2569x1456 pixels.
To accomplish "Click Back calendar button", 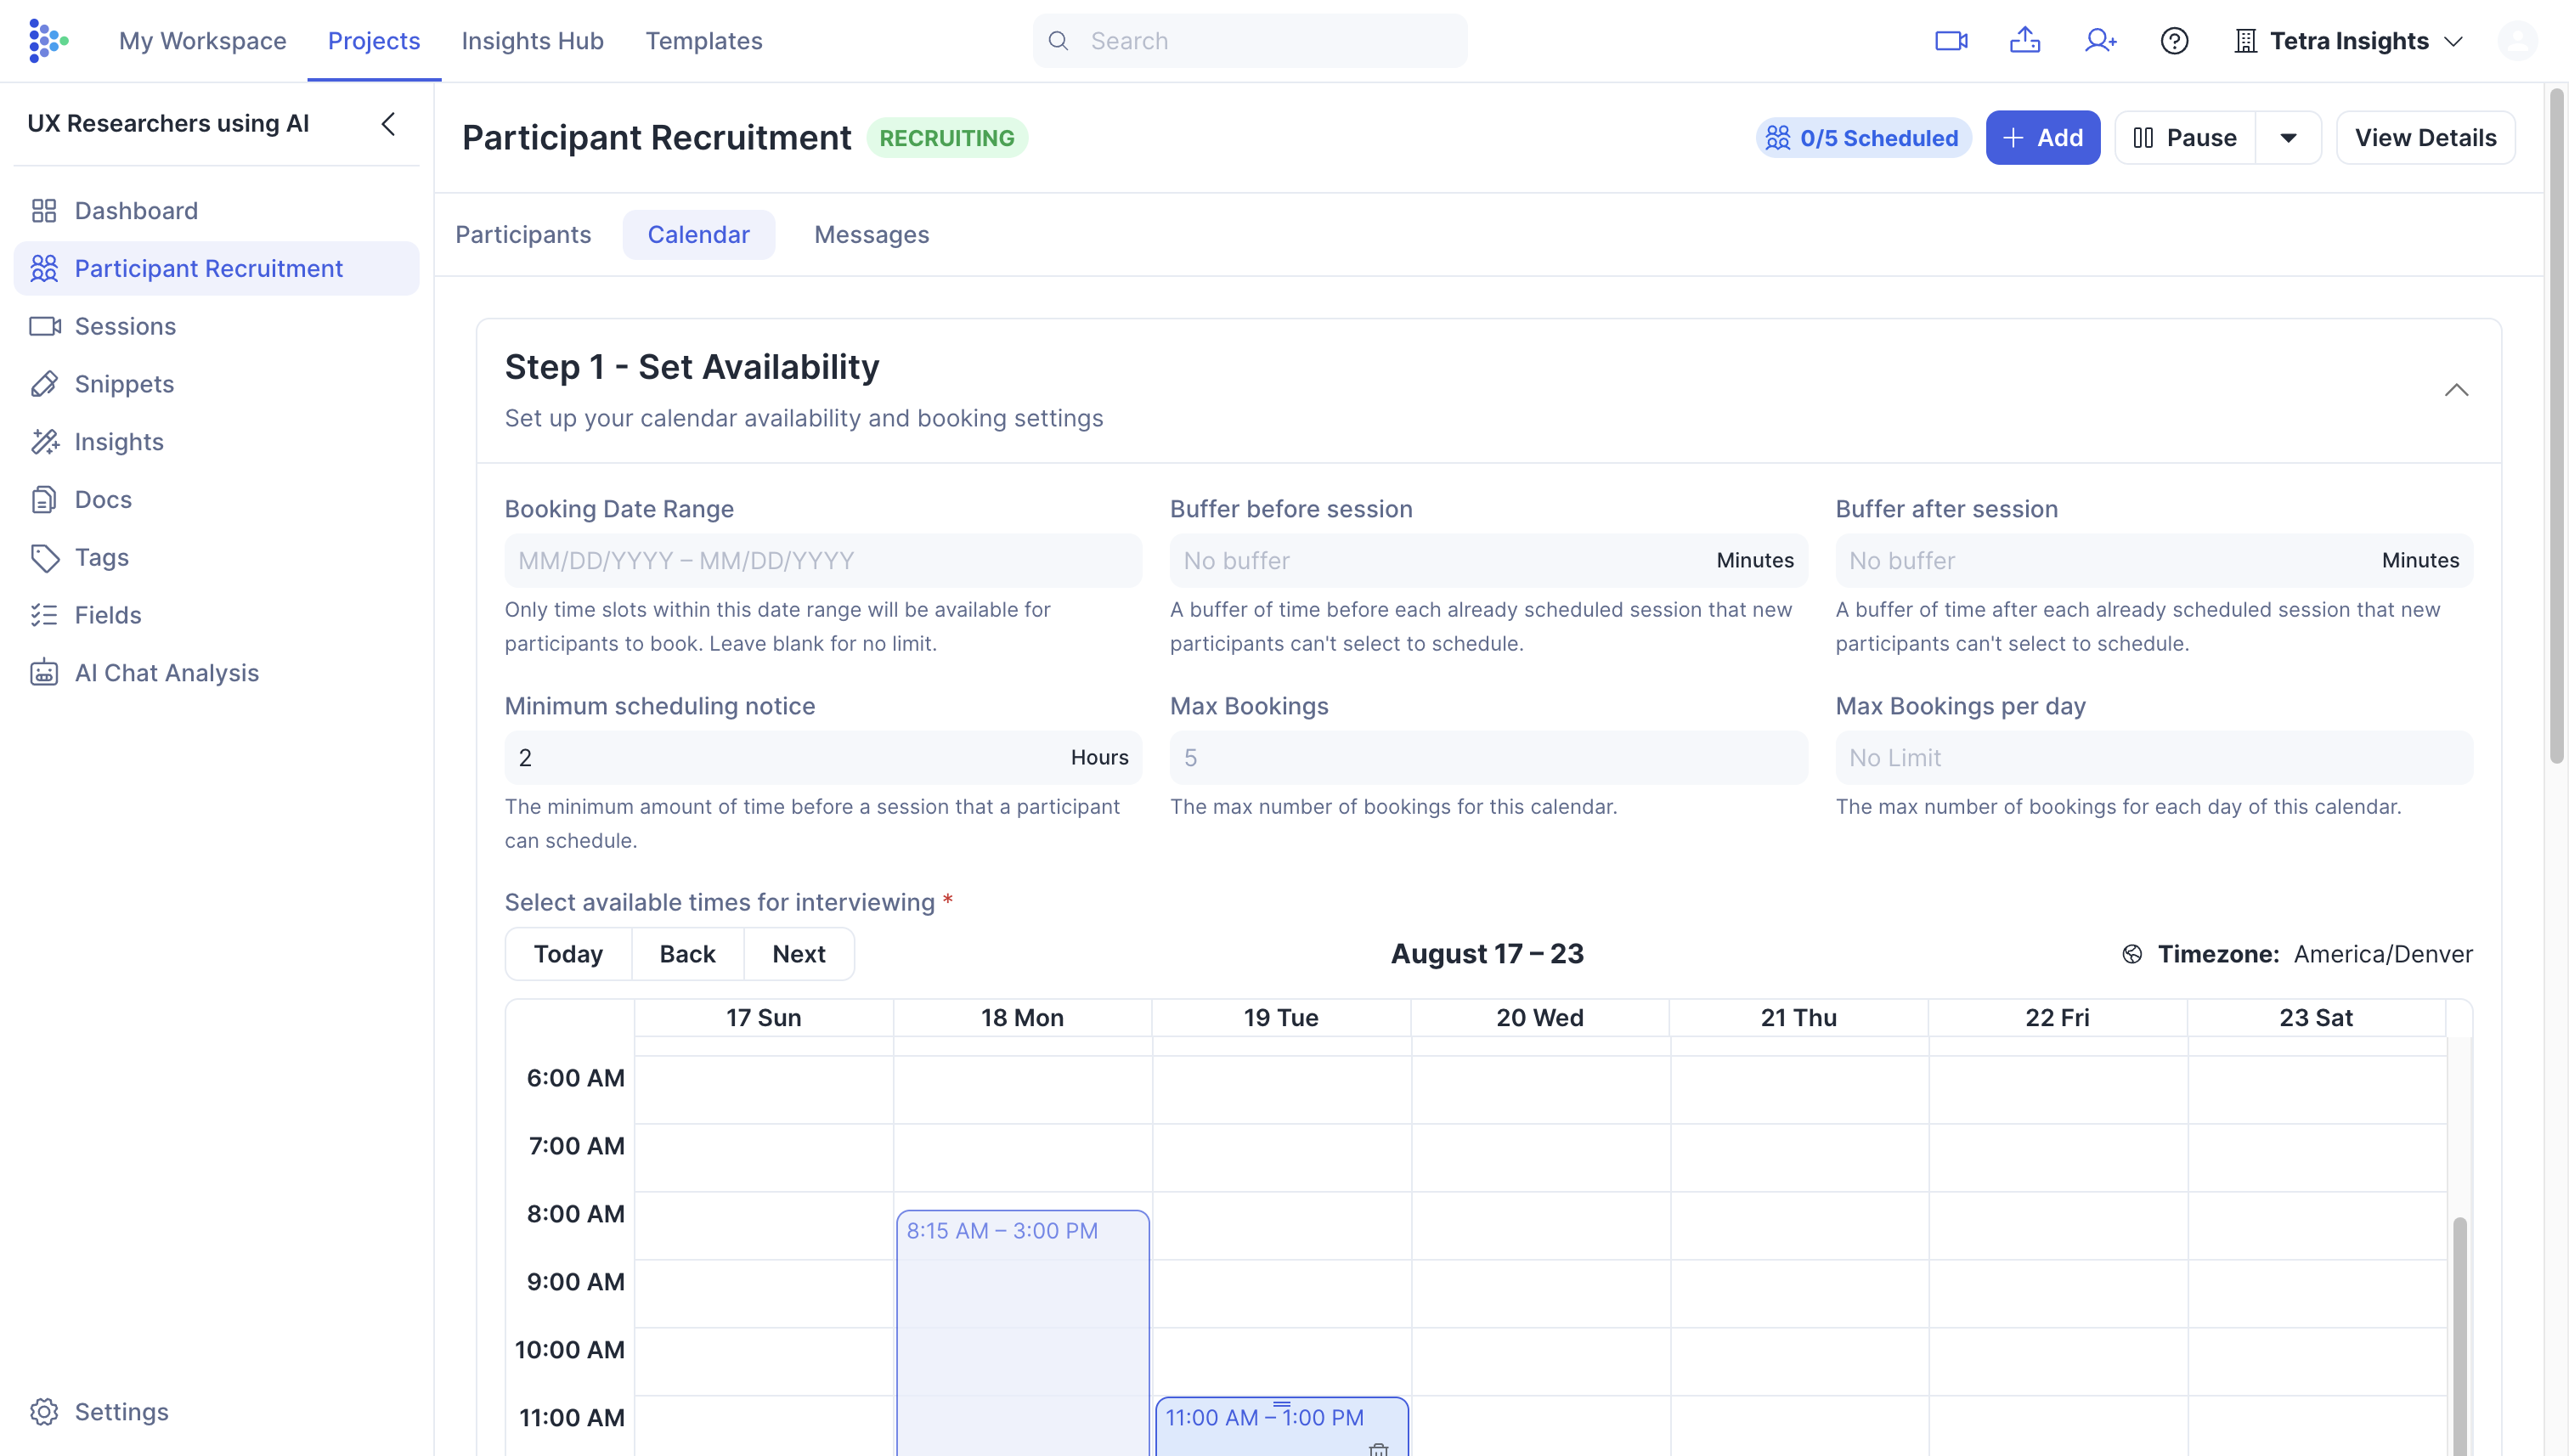I will tap(688, 954).
